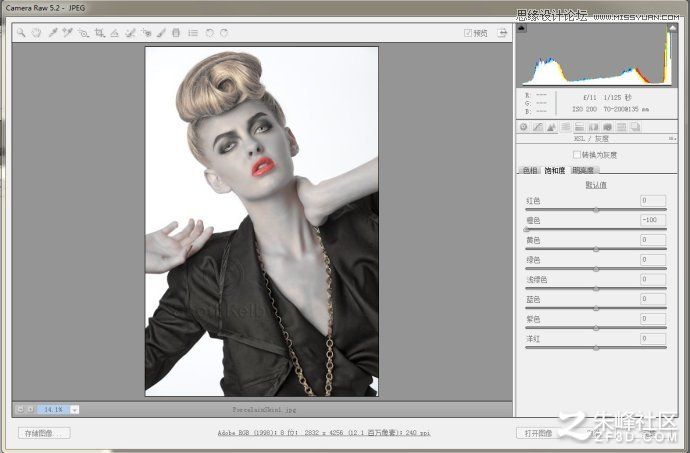Select the Color Sampler tool
This screenshot has height=453, width=690.
point(67,33)
